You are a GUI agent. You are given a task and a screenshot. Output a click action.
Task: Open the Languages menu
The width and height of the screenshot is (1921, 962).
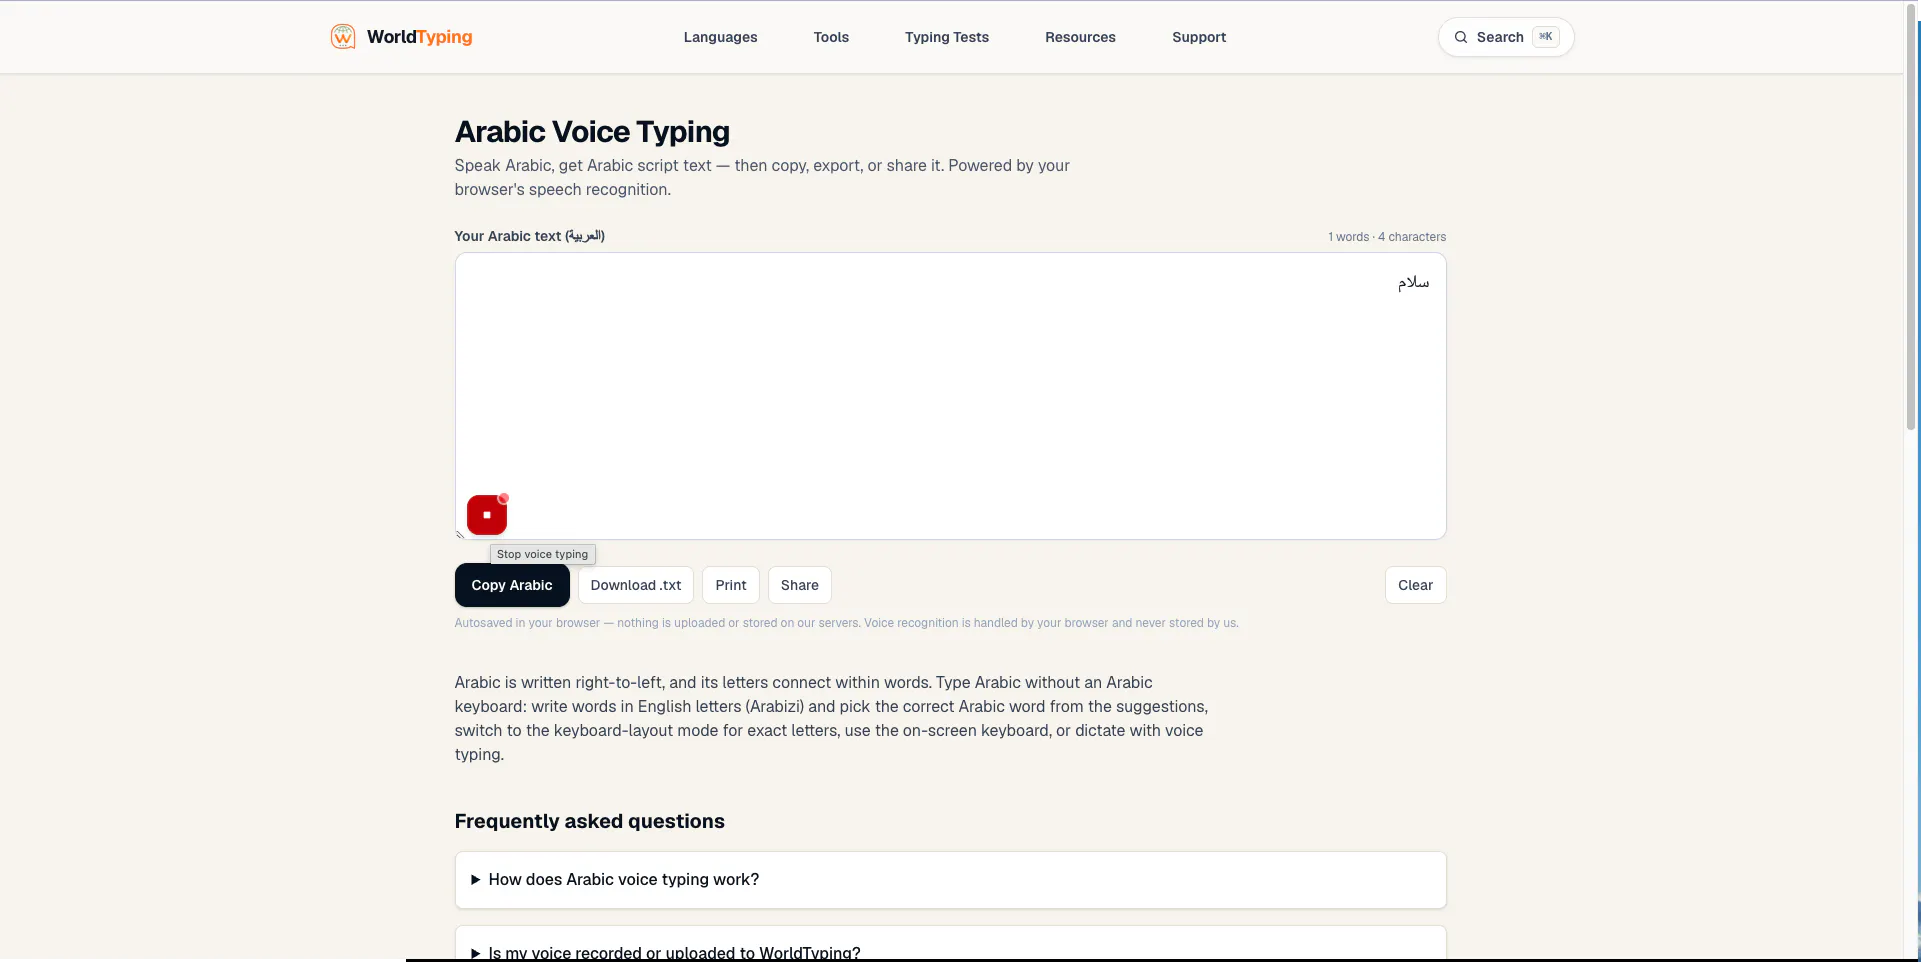tap(720, 37)
